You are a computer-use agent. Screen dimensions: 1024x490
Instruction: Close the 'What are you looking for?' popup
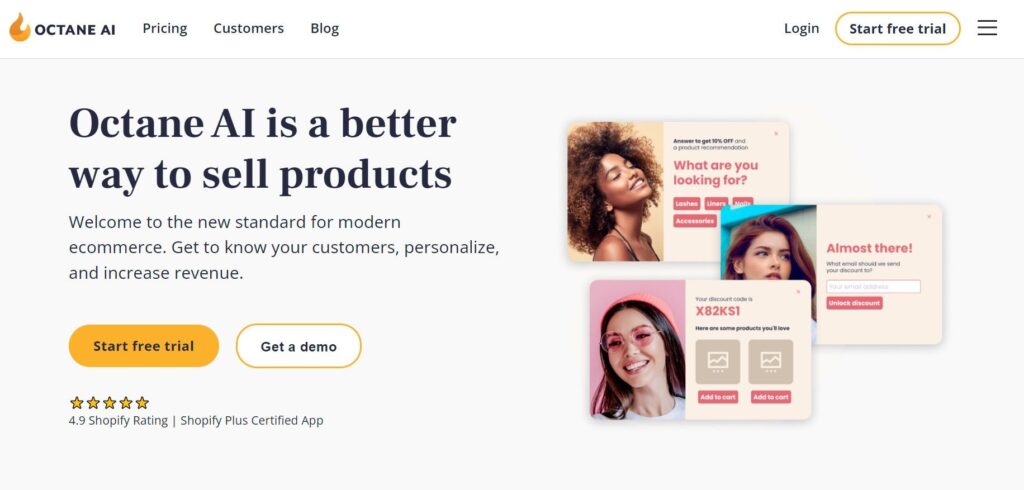tap(775, 133)
